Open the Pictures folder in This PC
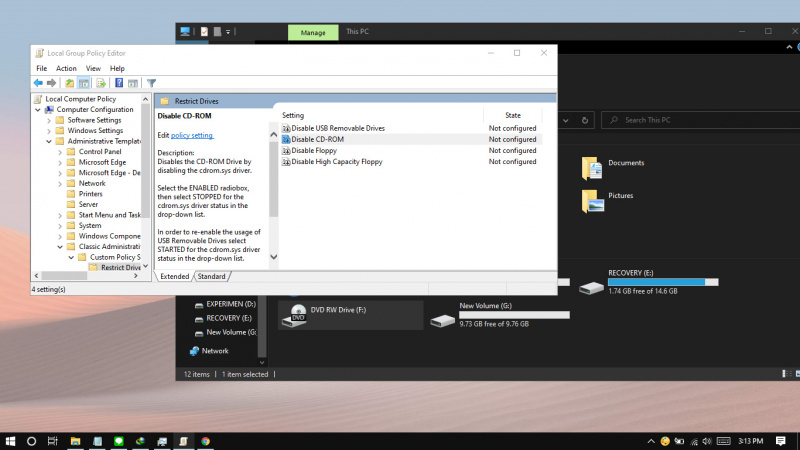The height and width of the screenshot is (450, 800). click(x=608, y=201)
